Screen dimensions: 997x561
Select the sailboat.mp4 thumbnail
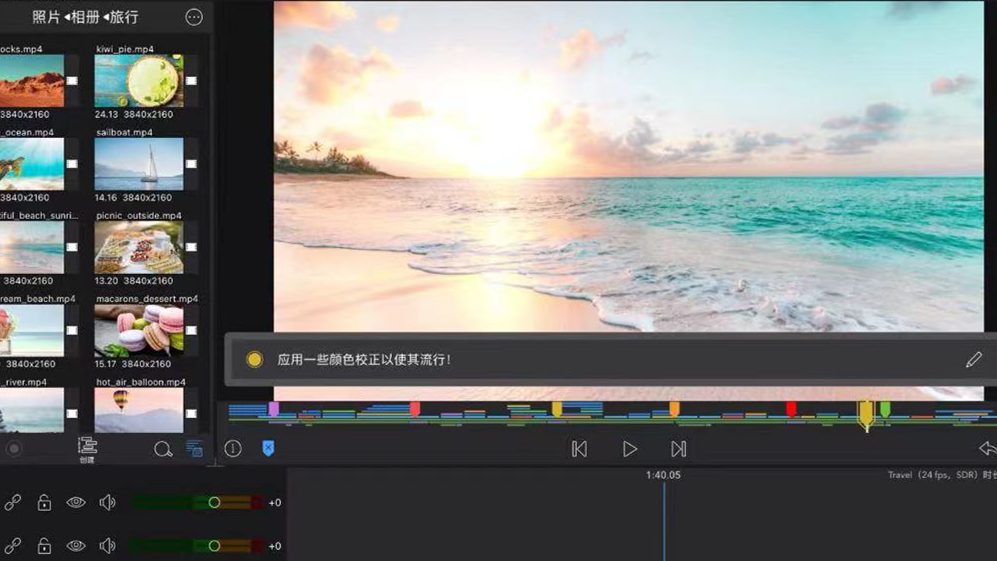tap(139, 164)
